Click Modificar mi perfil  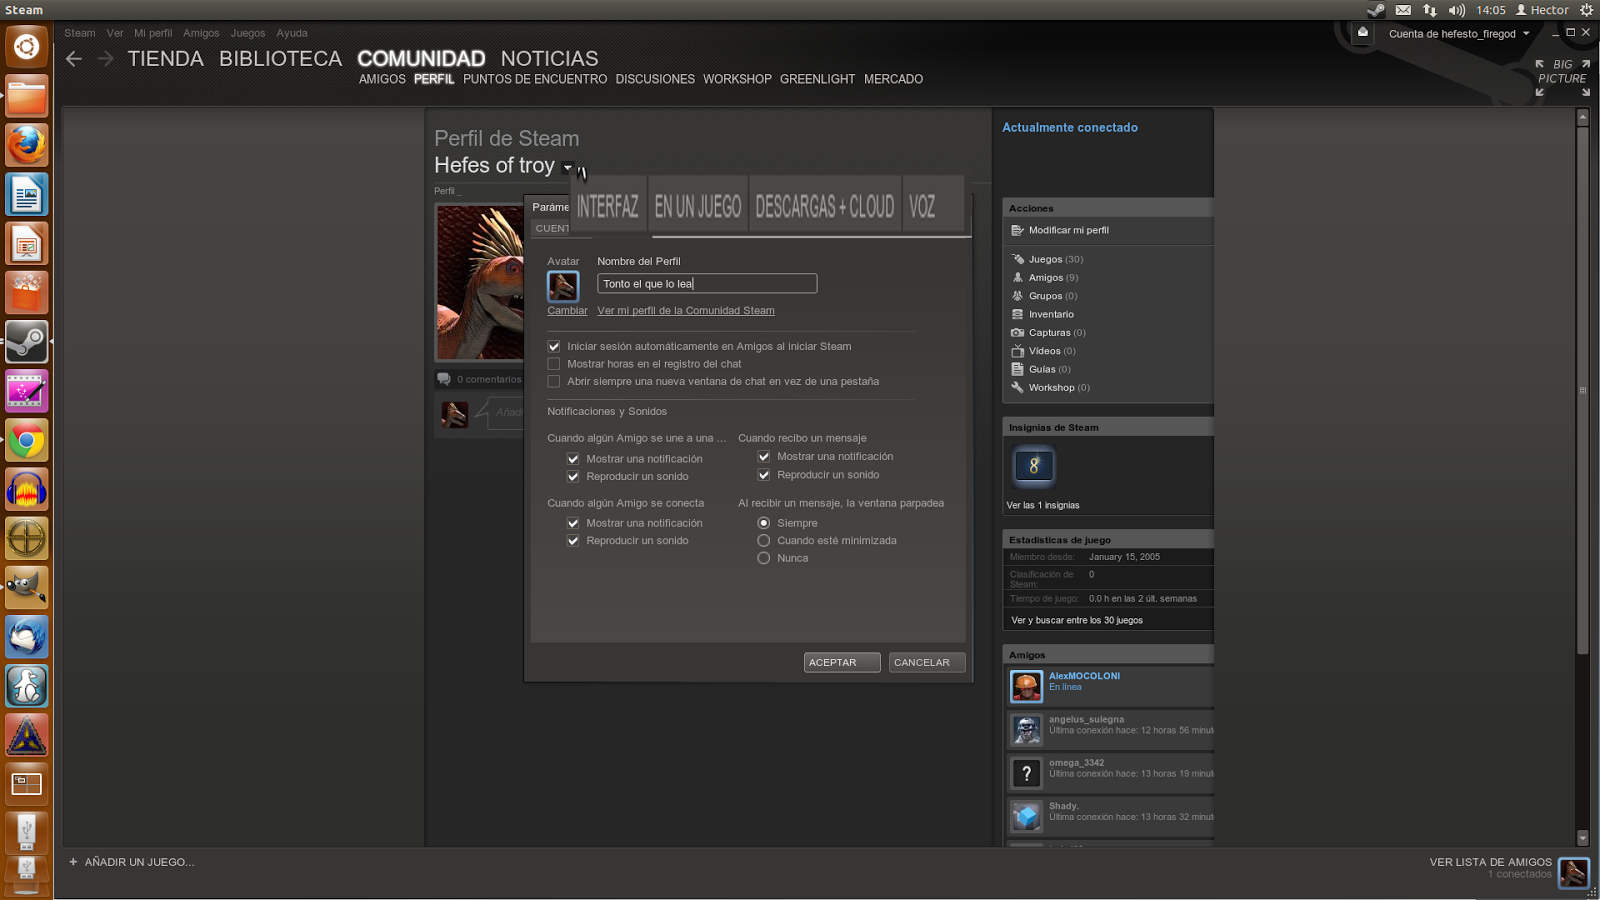[1070, 230]
